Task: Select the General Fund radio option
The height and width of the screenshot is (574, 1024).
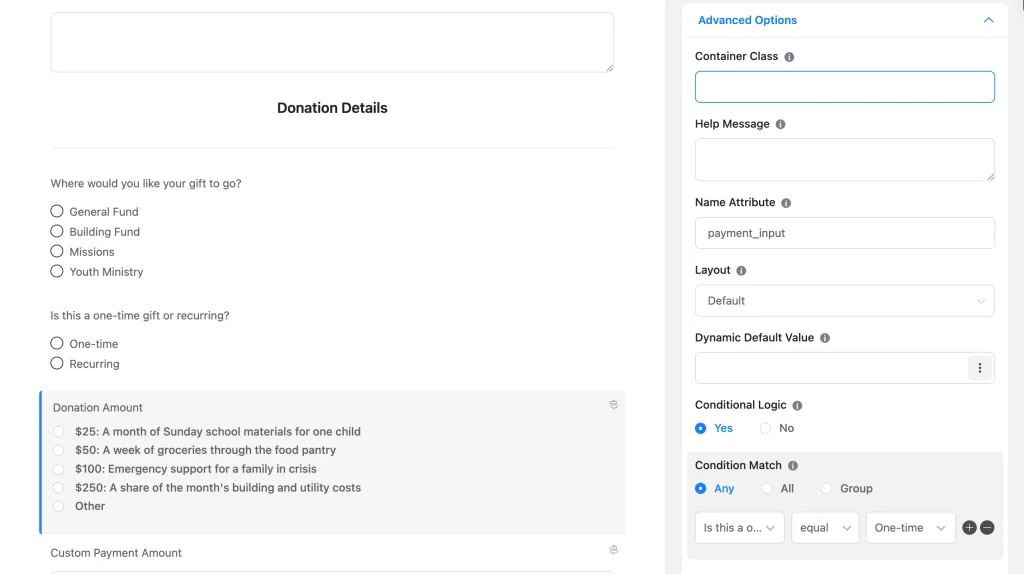Action: point(57,212)
